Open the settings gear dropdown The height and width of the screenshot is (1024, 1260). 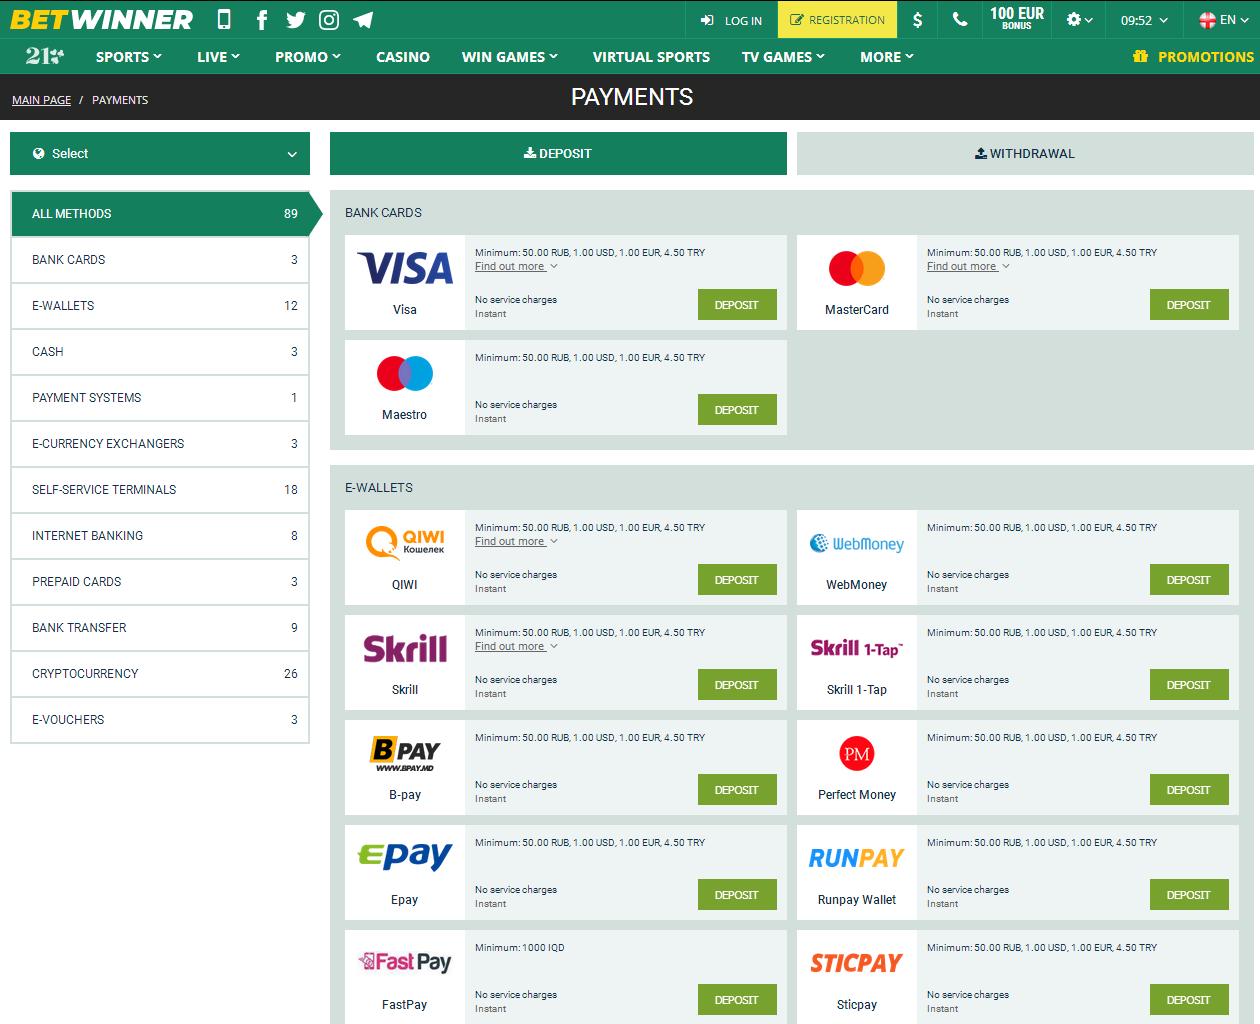point(1079,19)
